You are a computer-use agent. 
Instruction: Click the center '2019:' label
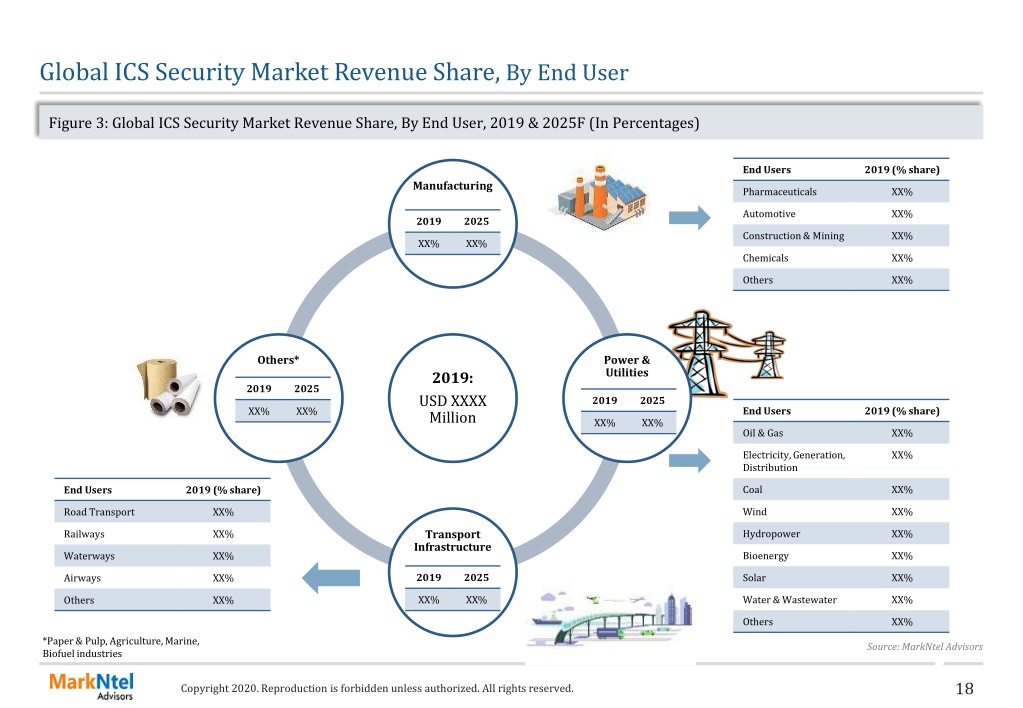click(x=453, y=378)
